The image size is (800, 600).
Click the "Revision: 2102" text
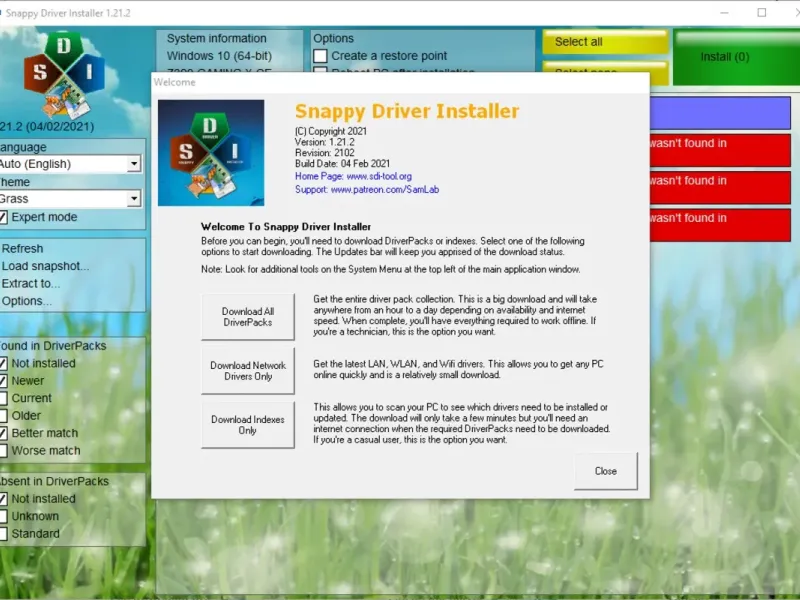tap(324, 153)
